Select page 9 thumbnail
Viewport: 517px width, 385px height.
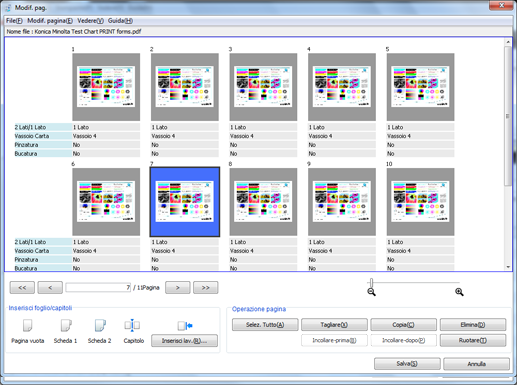pos(342,202)
